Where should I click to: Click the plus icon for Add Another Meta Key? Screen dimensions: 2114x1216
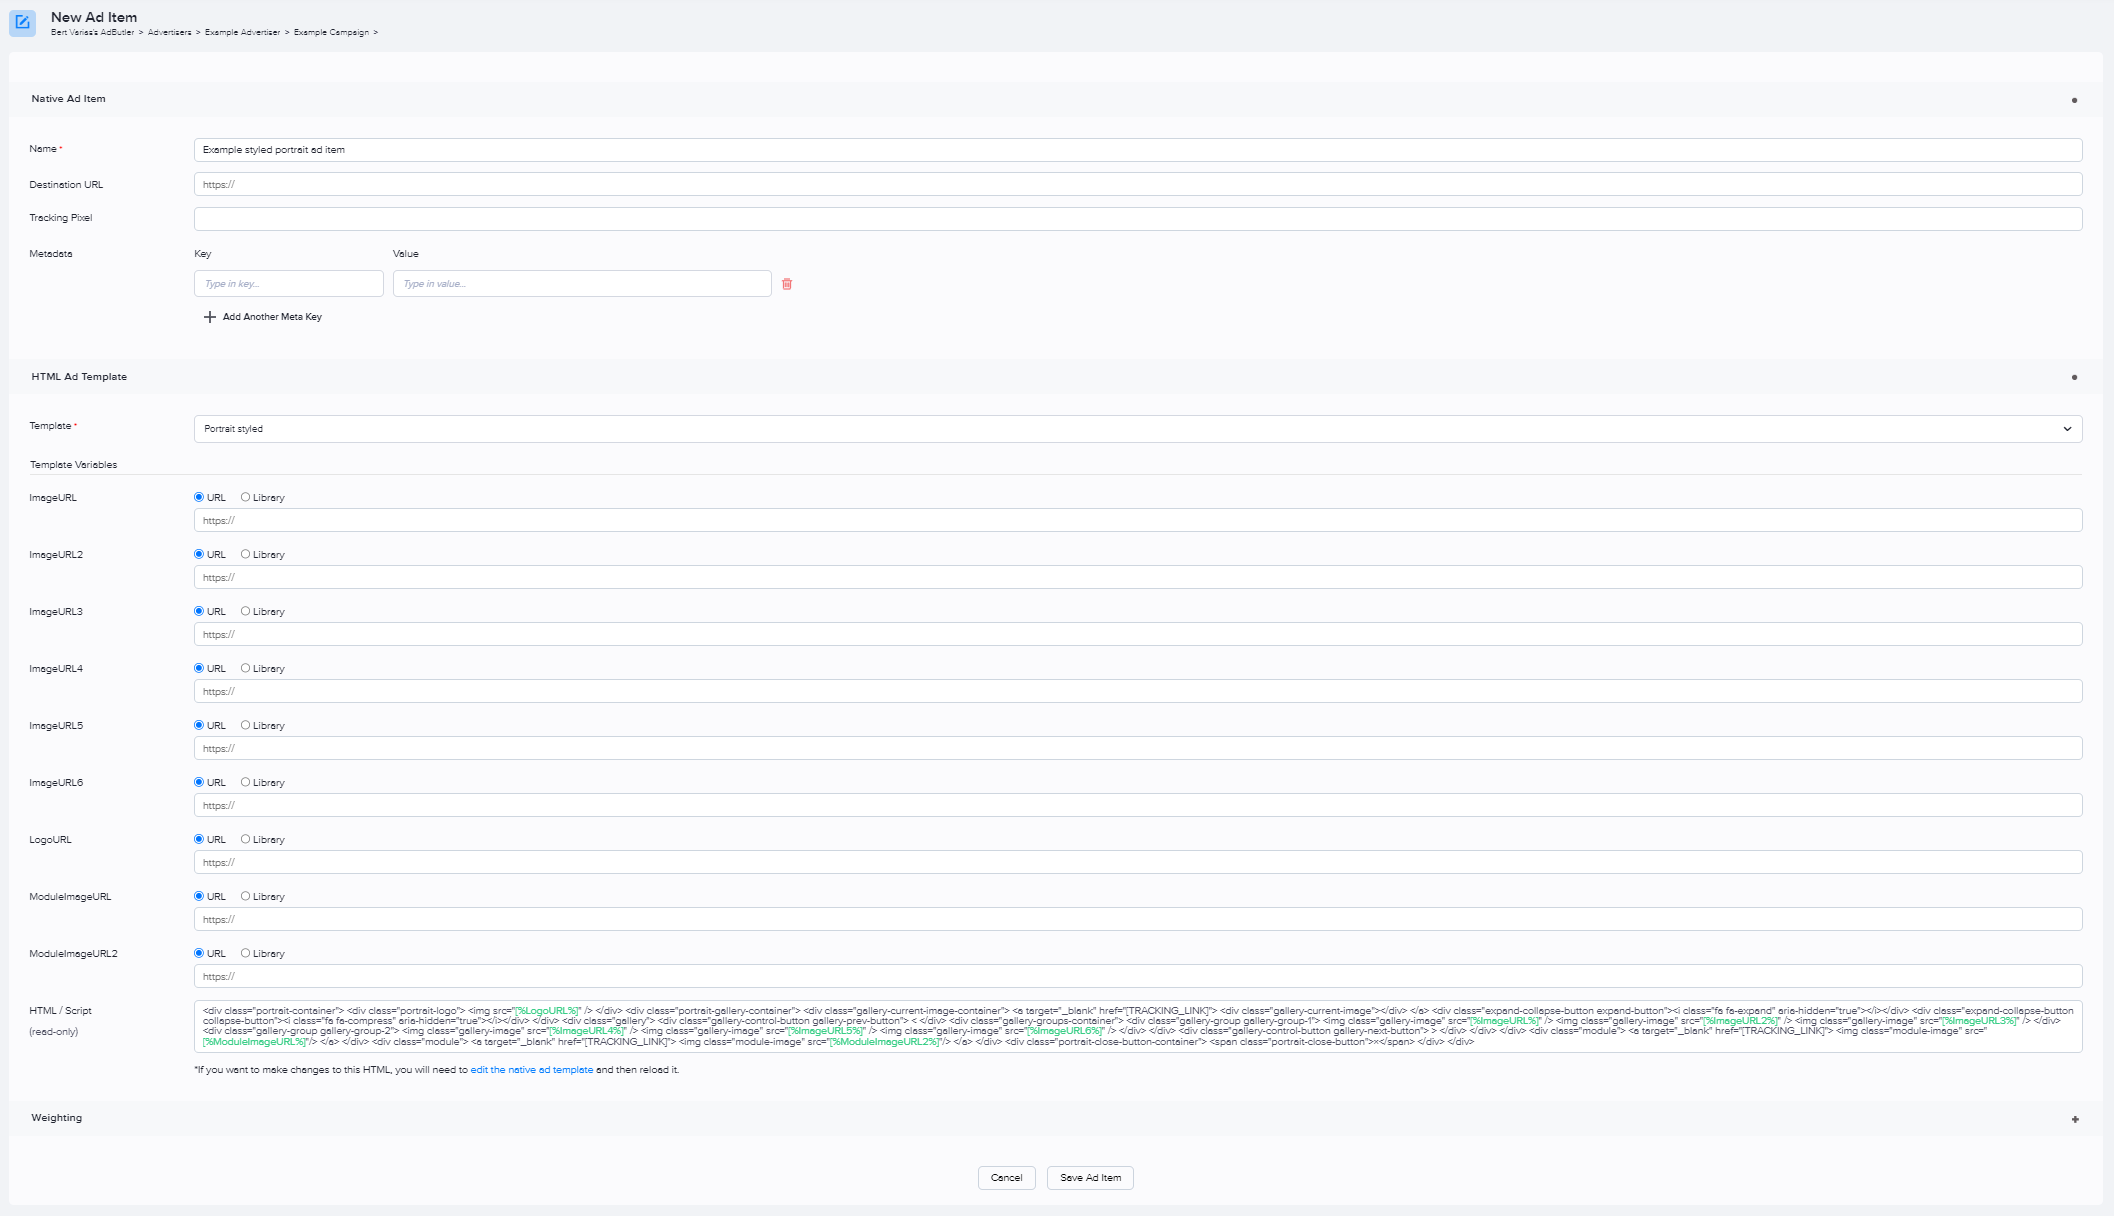pyautogui.click(x=209, y=317)
